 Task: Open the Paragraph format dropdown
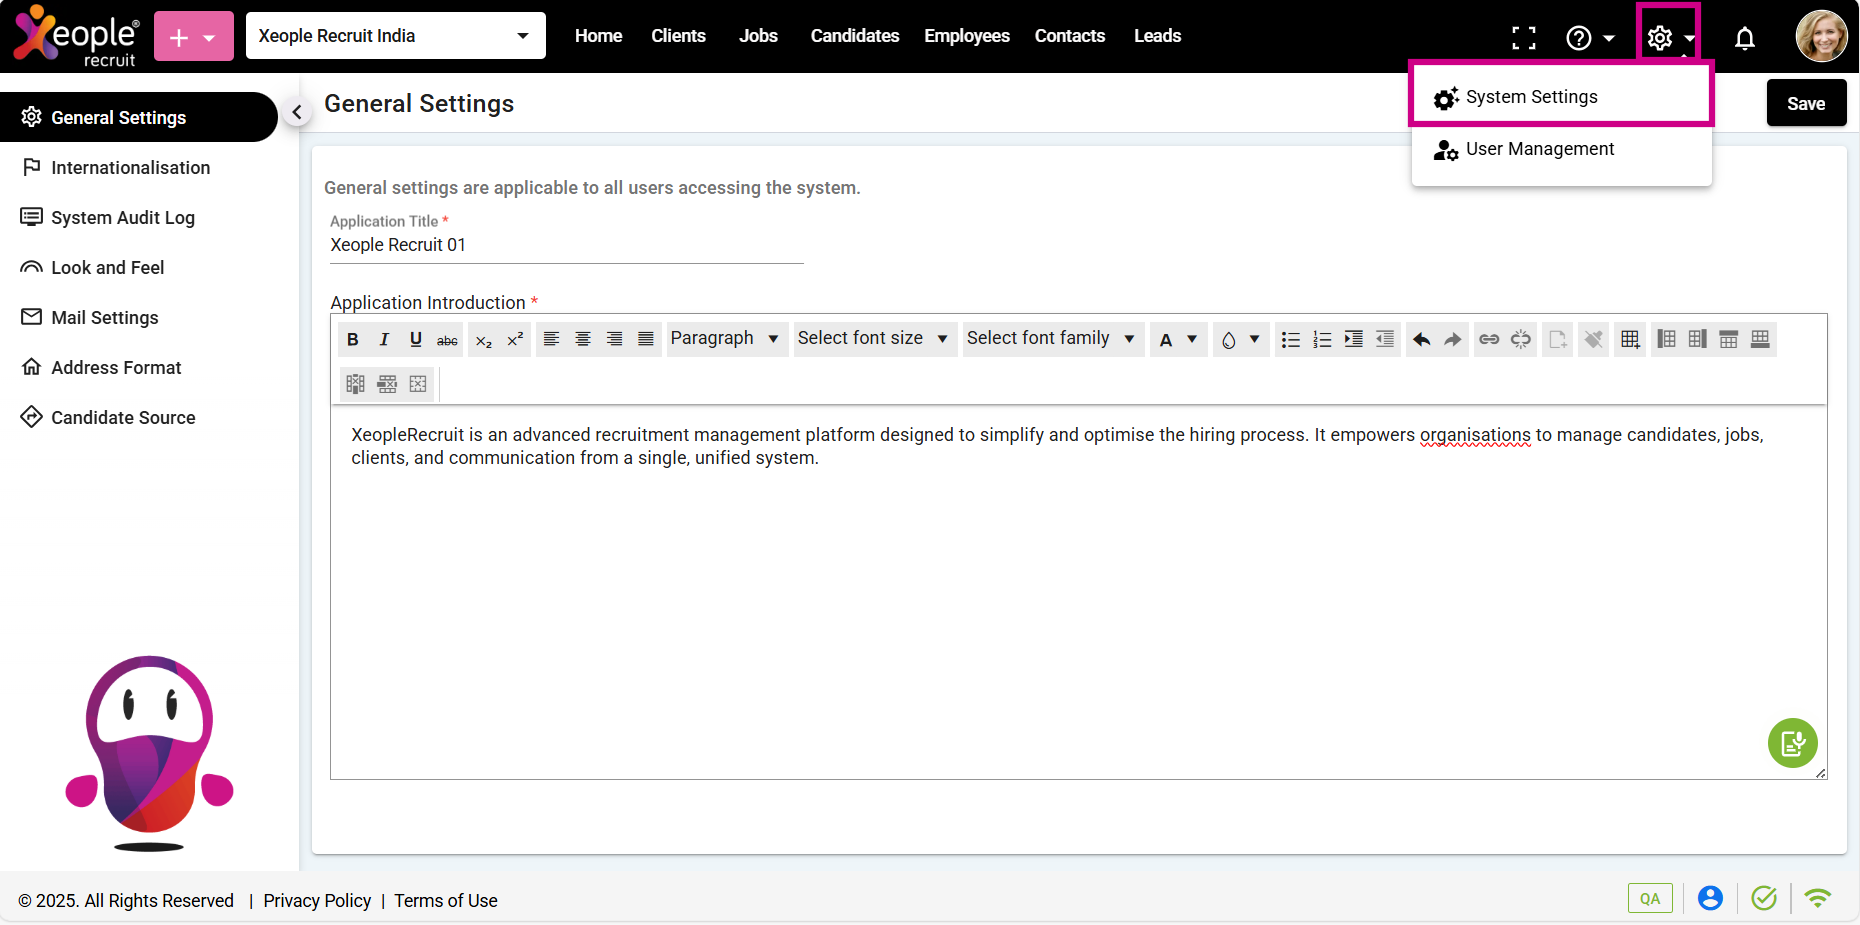click(x=724, y=339)
